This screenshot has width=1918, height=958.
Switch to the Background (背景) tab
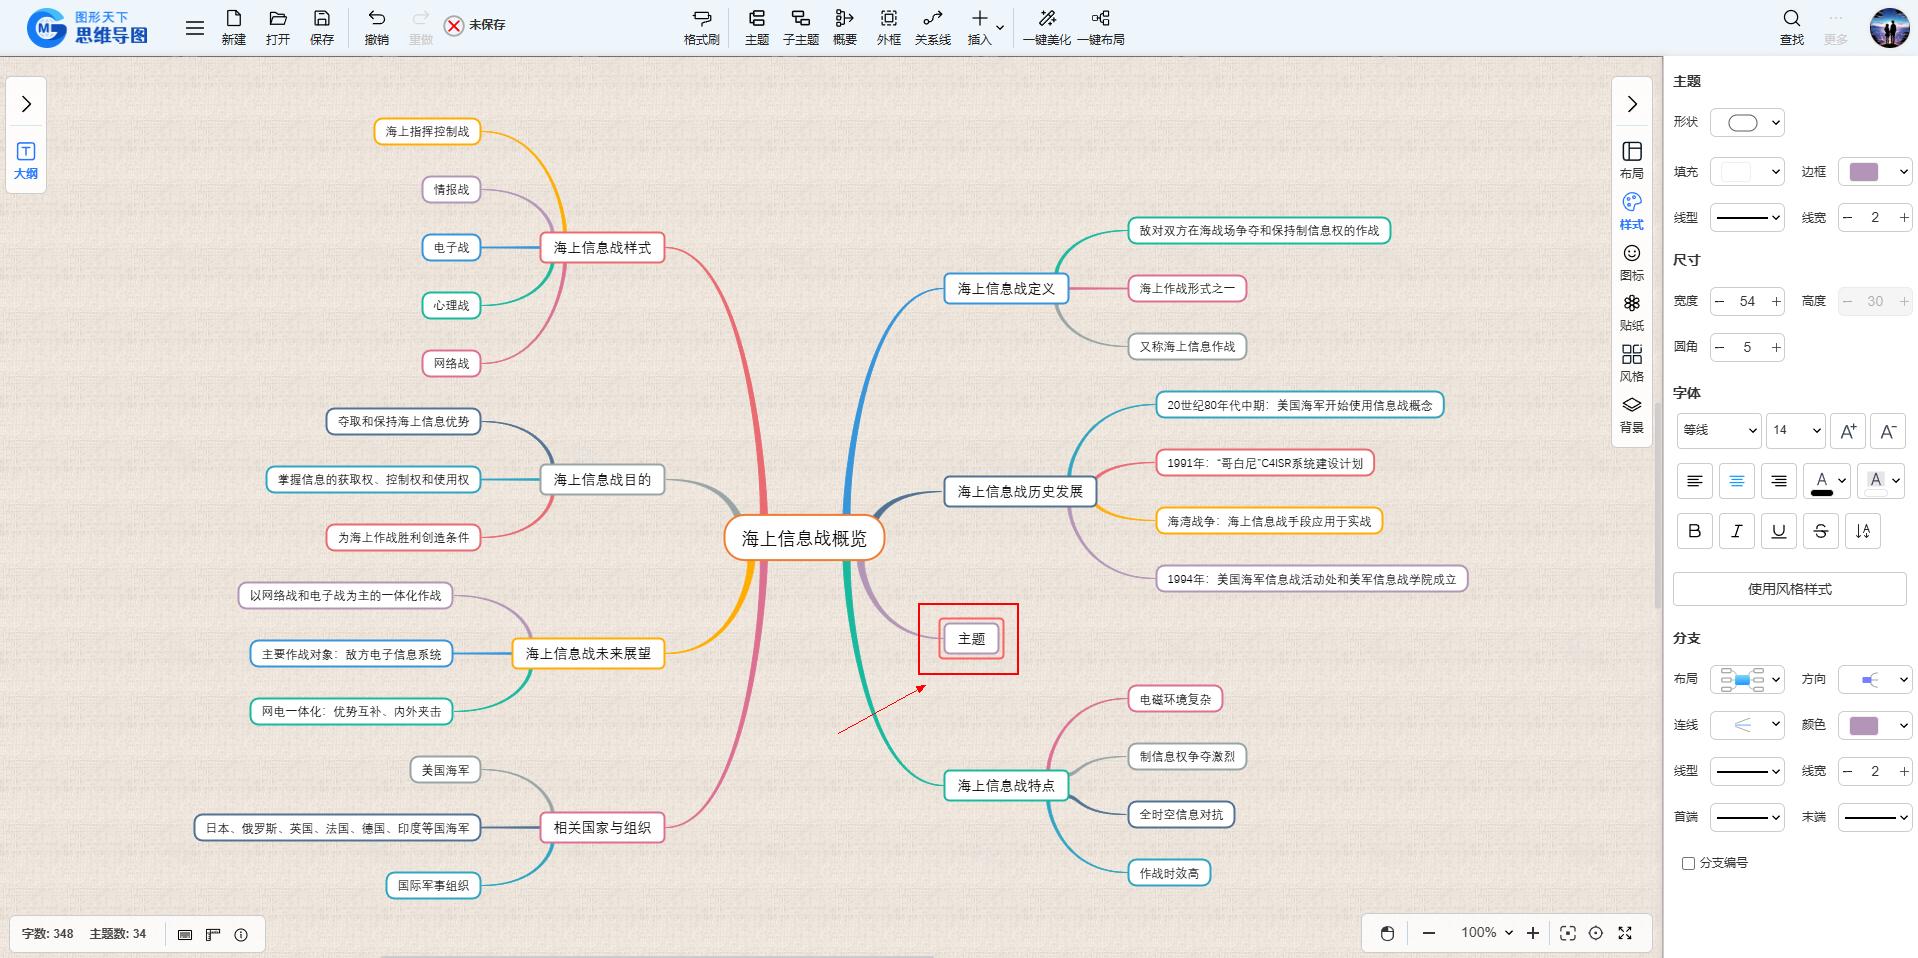(x=1631, y=413)
